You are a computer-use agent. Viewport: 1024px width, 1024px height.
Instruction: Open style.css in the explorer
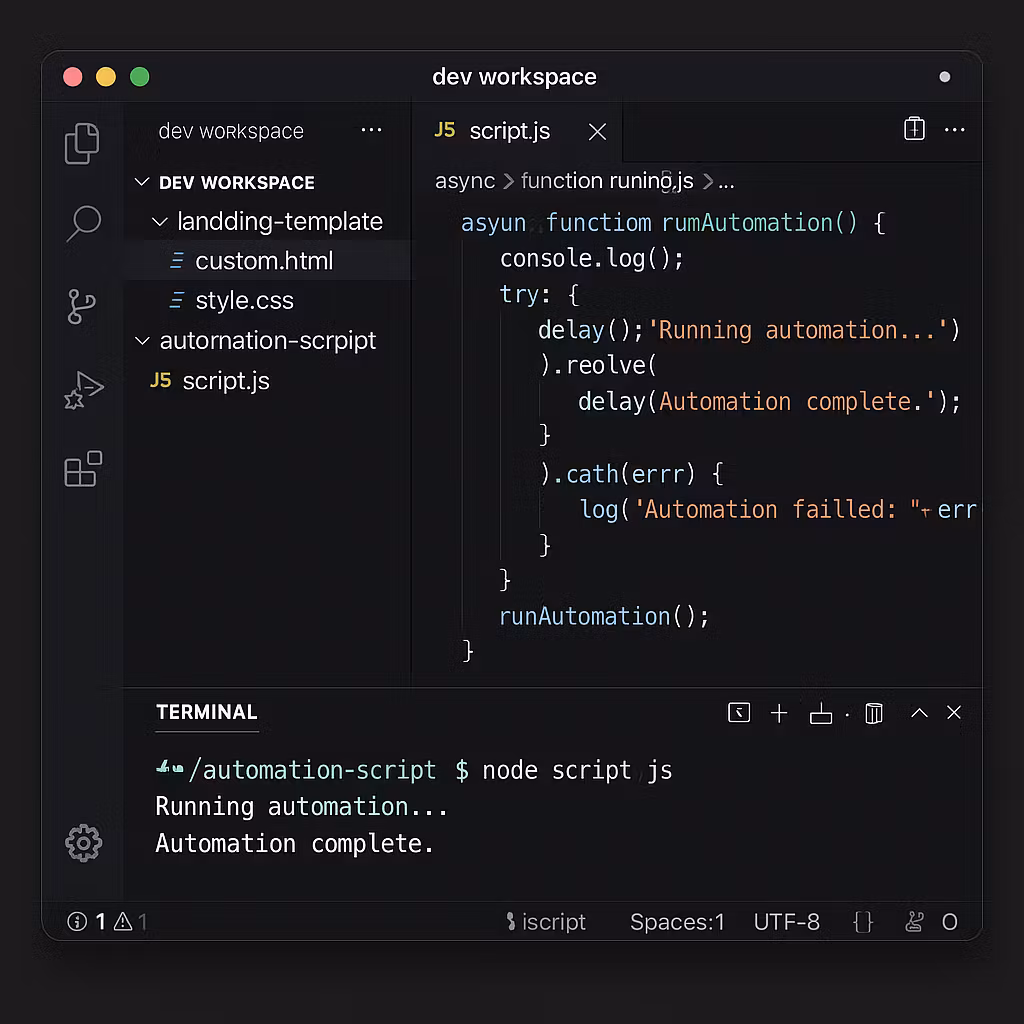pos(245,300)
